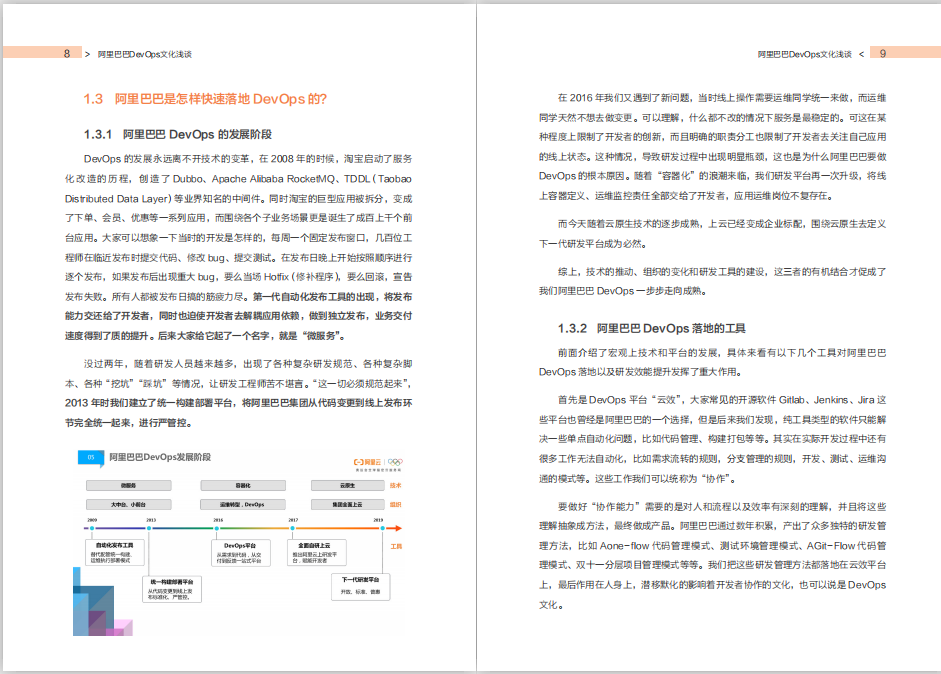Image resolution: width=941 pixels, height=674 pixels.
Task: Click the 自动化发布工具 card in the figure
Action: point(115,552)
